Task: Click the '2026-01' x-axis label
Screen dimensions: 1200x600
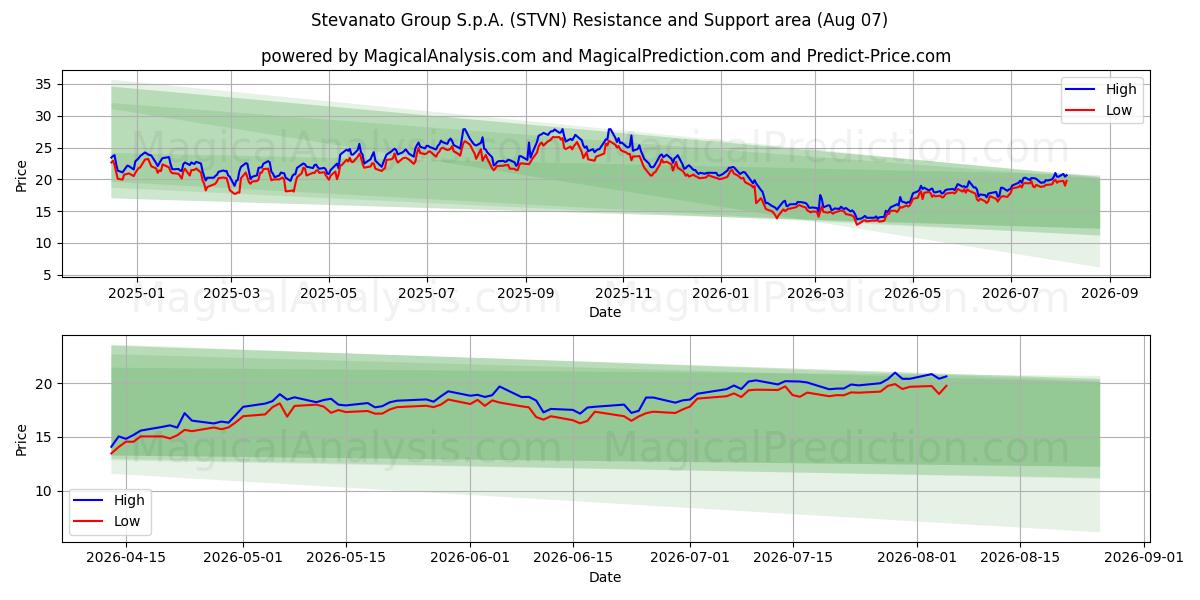Action: [x=721, y=292]
